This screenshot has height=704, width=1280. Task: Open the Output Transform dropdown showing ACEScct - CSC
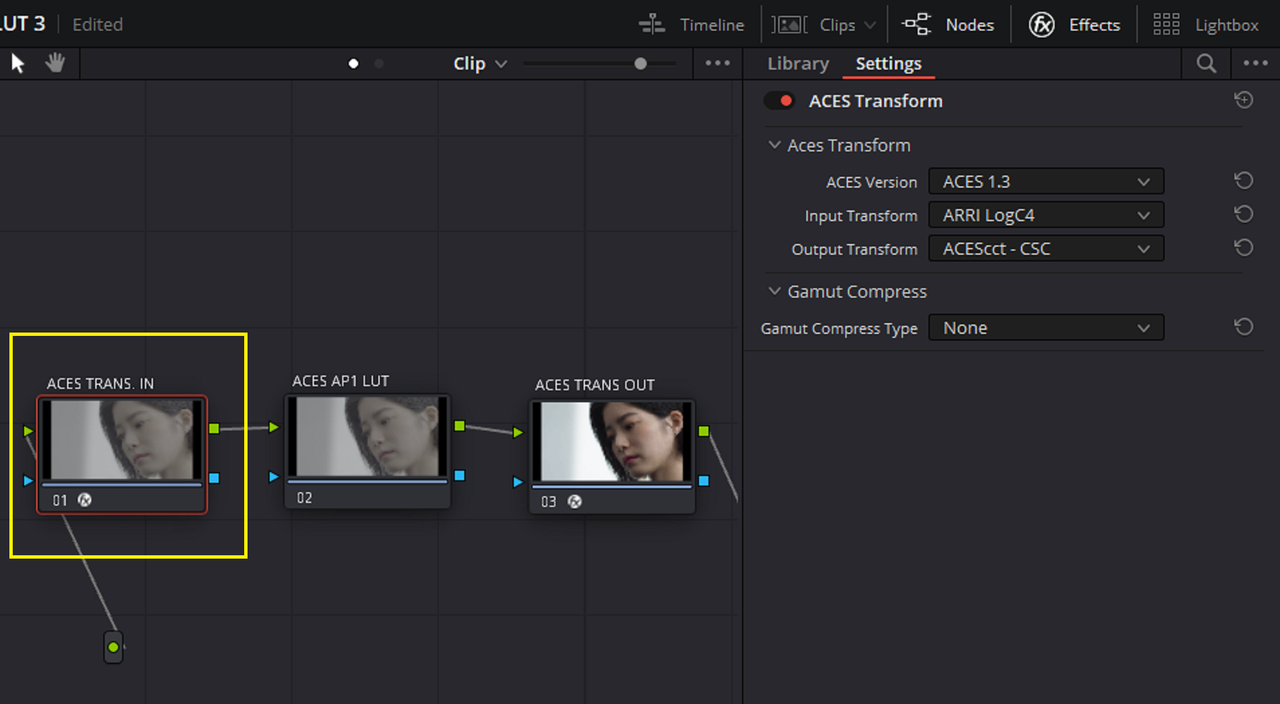click(1046, 248)
